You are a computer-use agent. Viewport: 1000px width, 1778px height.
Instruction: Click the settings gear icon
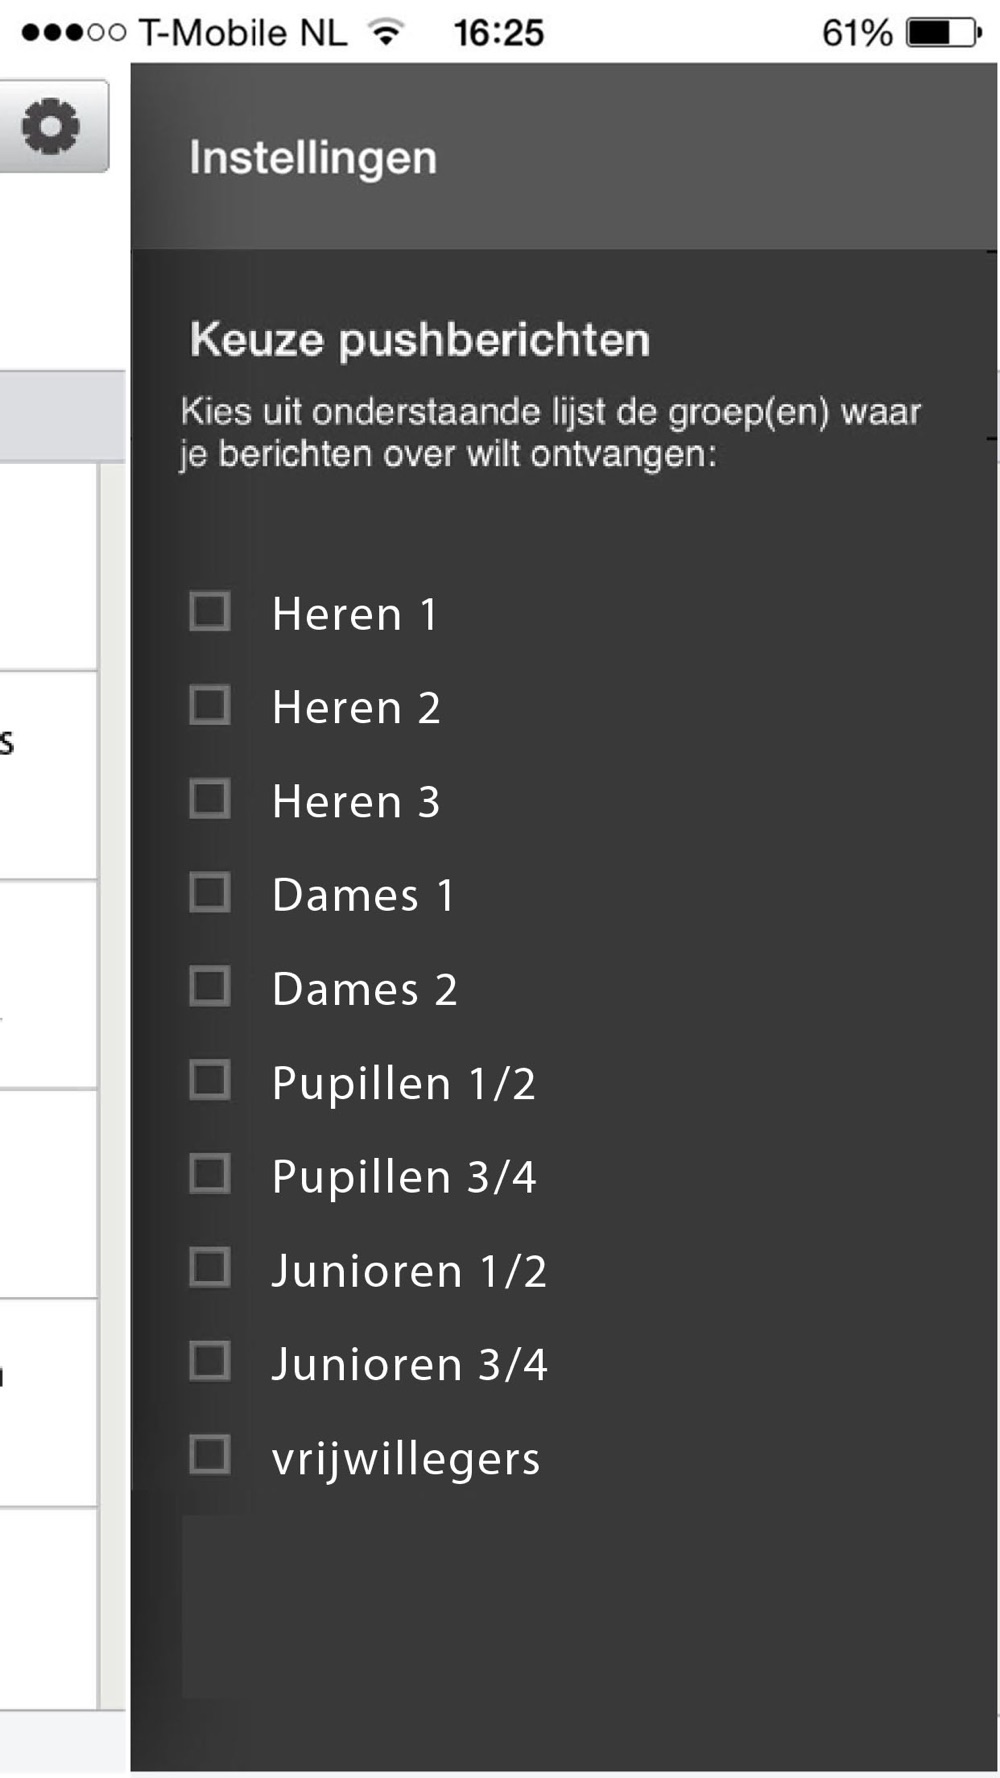51,127
